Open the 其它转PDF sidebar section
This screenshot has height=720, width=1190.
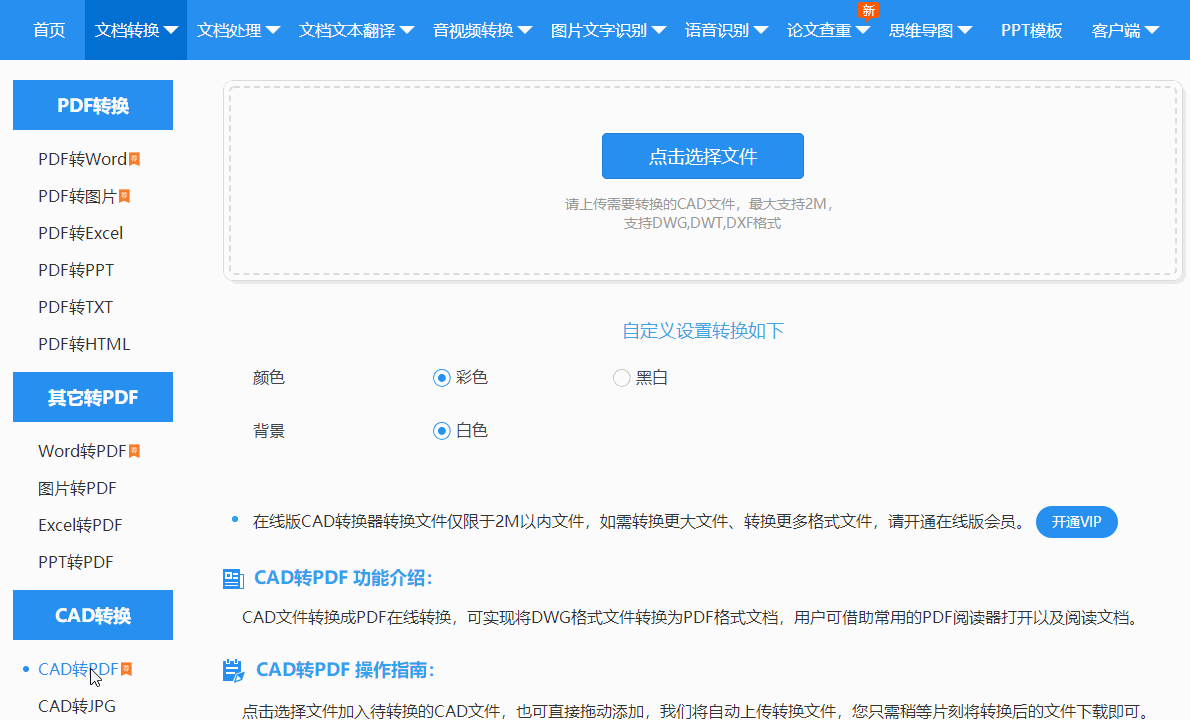(x=93, y=397)
